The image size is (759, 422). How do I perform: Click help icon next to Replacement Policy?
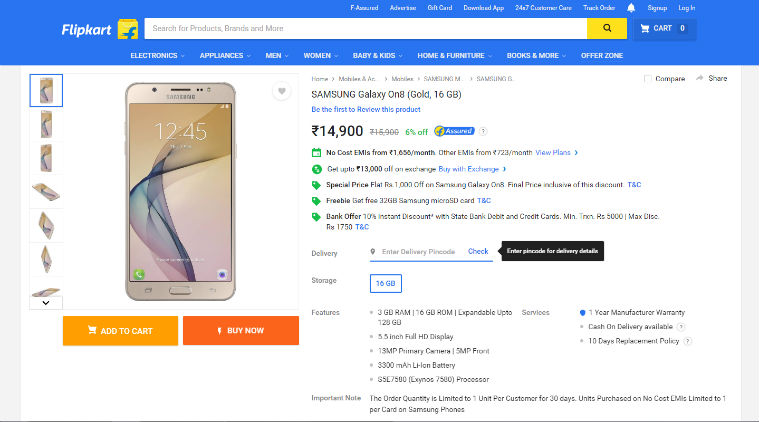(687, 341)
